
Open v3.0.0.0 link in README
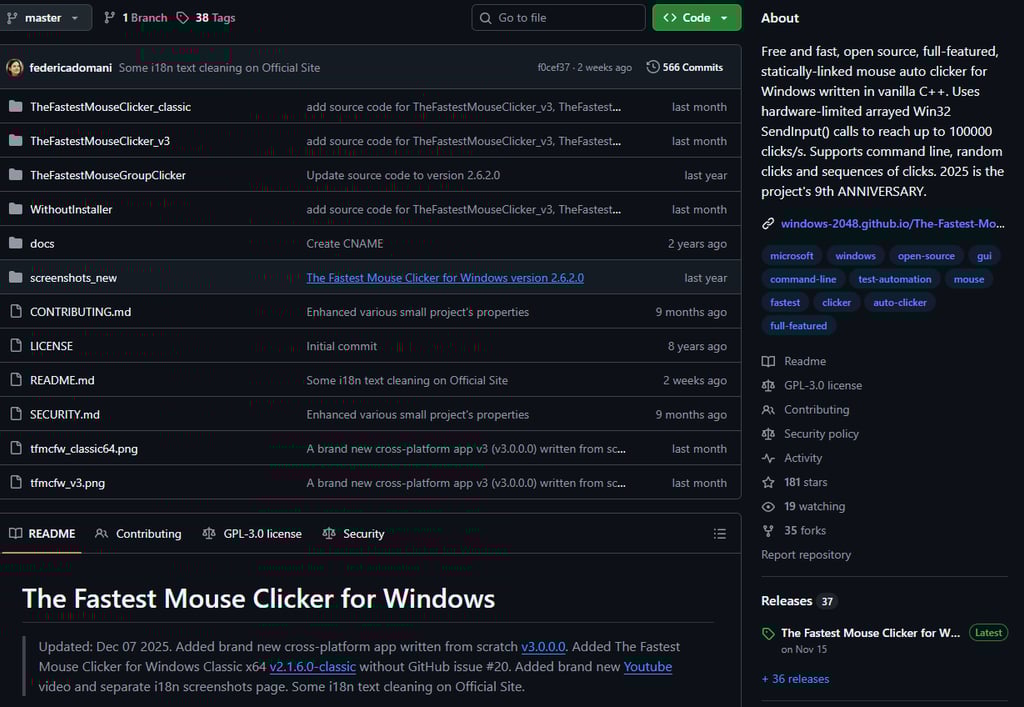point(543,647)
